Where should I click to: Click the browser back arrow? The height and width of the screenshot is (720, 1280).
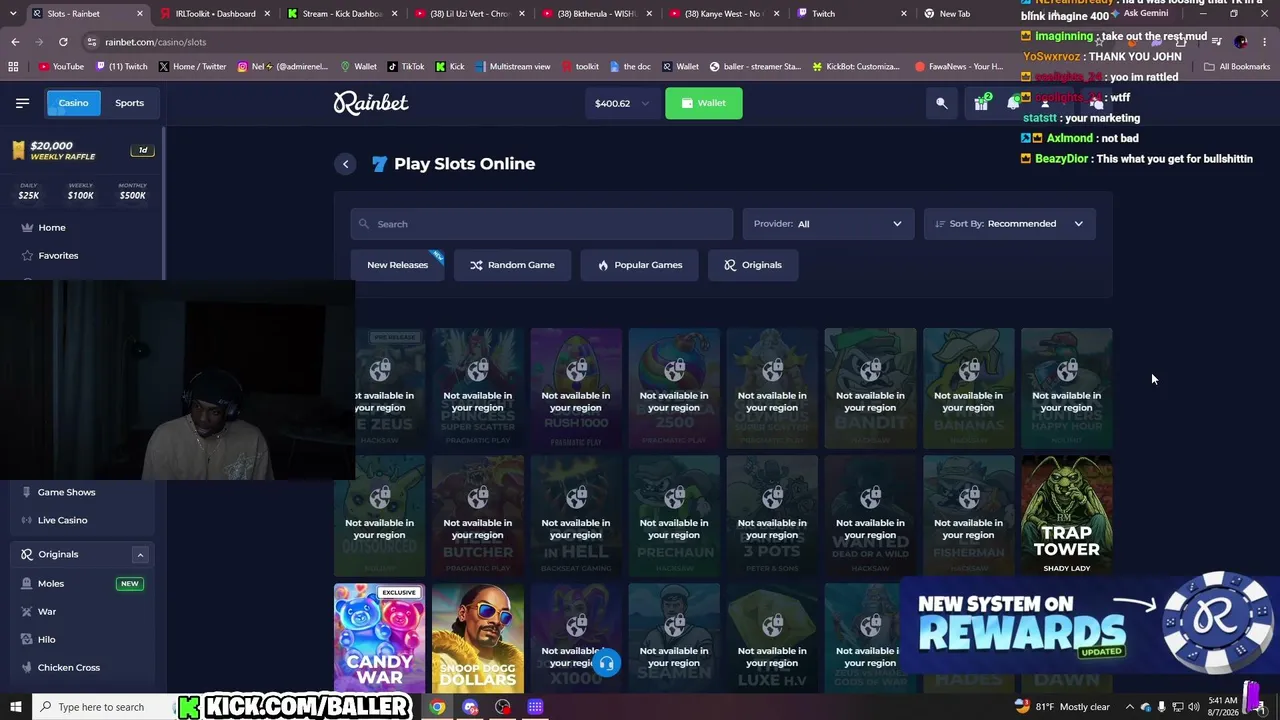tap(15, 42)
